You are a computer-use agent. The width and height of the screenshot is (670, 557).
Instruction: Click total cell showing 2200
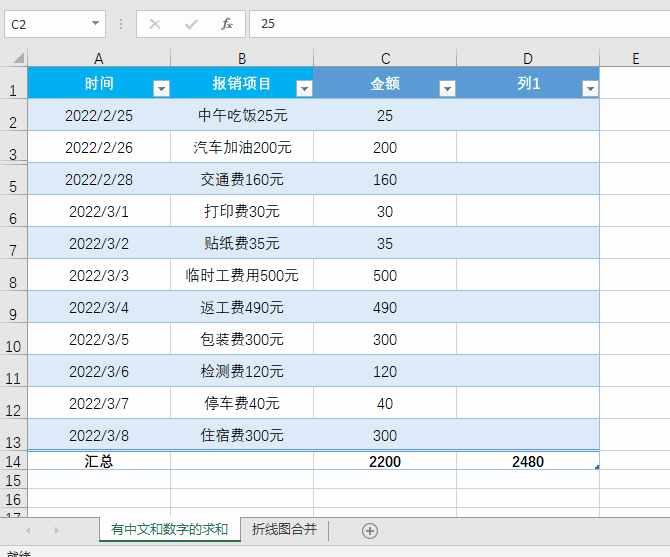[x=385, y=461]
